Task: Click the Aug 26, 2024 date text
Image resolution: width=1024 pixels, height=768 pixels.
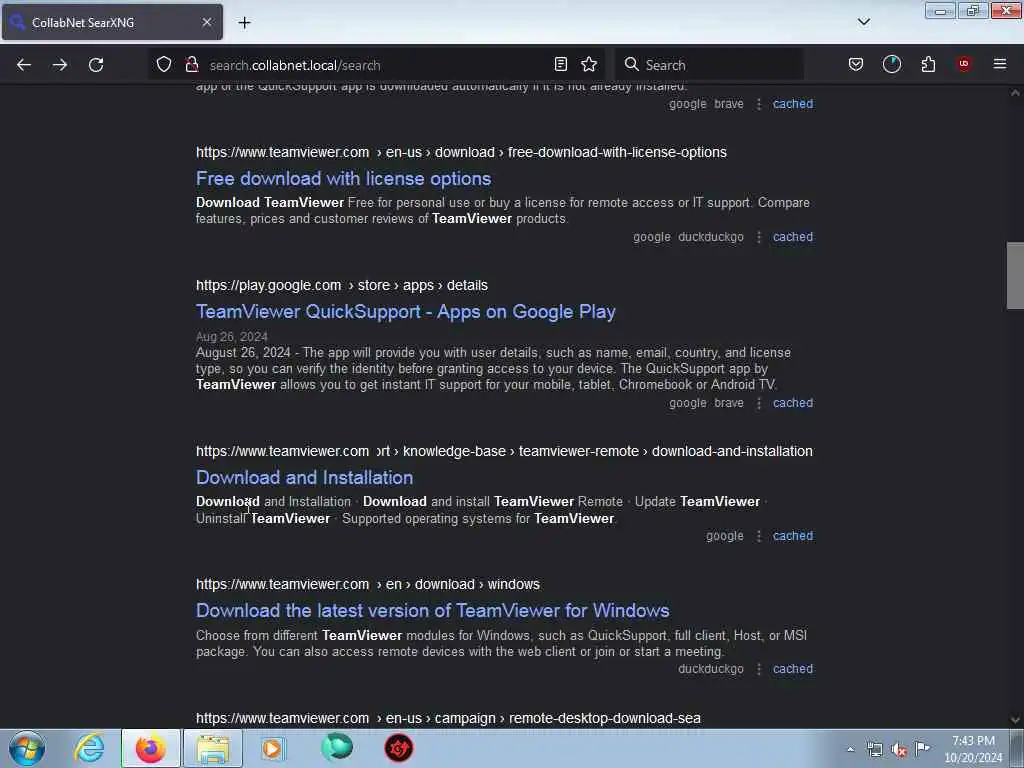Action: tap(232, 337)
